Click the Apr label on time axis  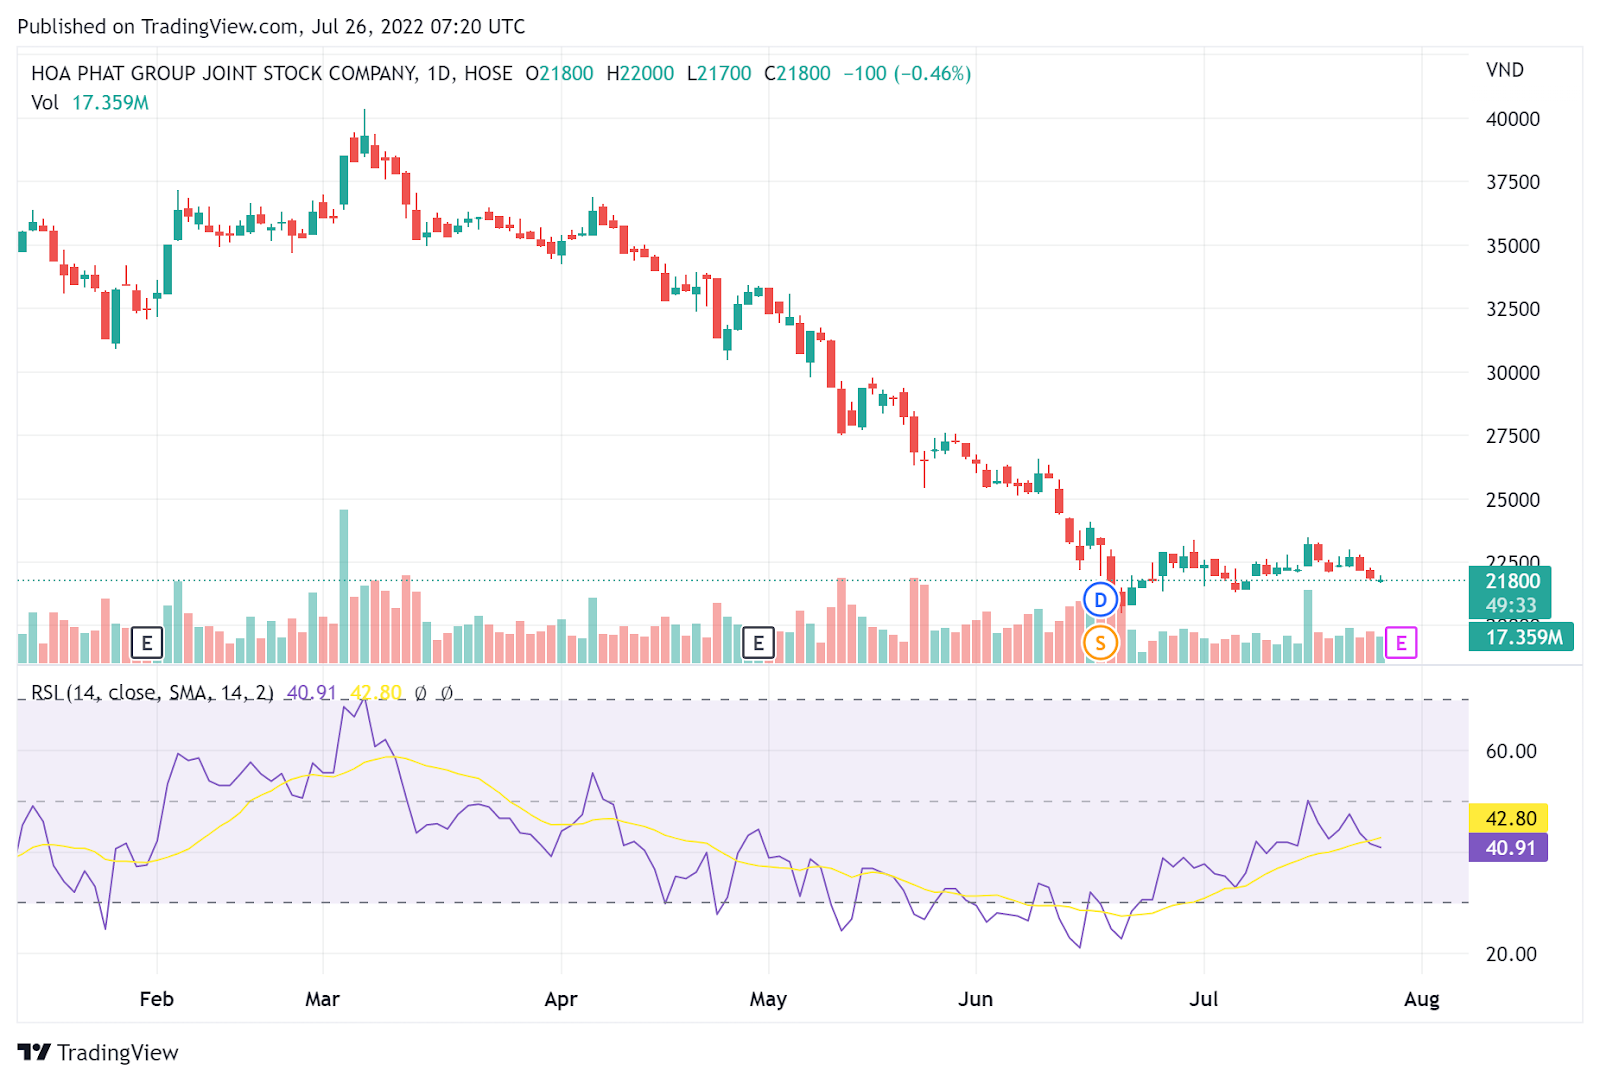click(x=561, y=999)
